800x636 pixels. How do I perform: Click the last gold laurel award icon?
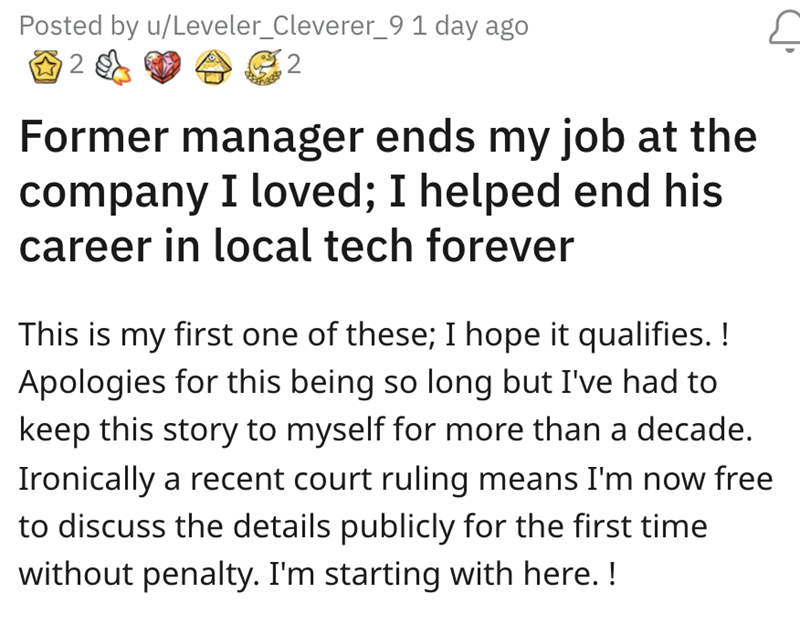coord(264,67)
